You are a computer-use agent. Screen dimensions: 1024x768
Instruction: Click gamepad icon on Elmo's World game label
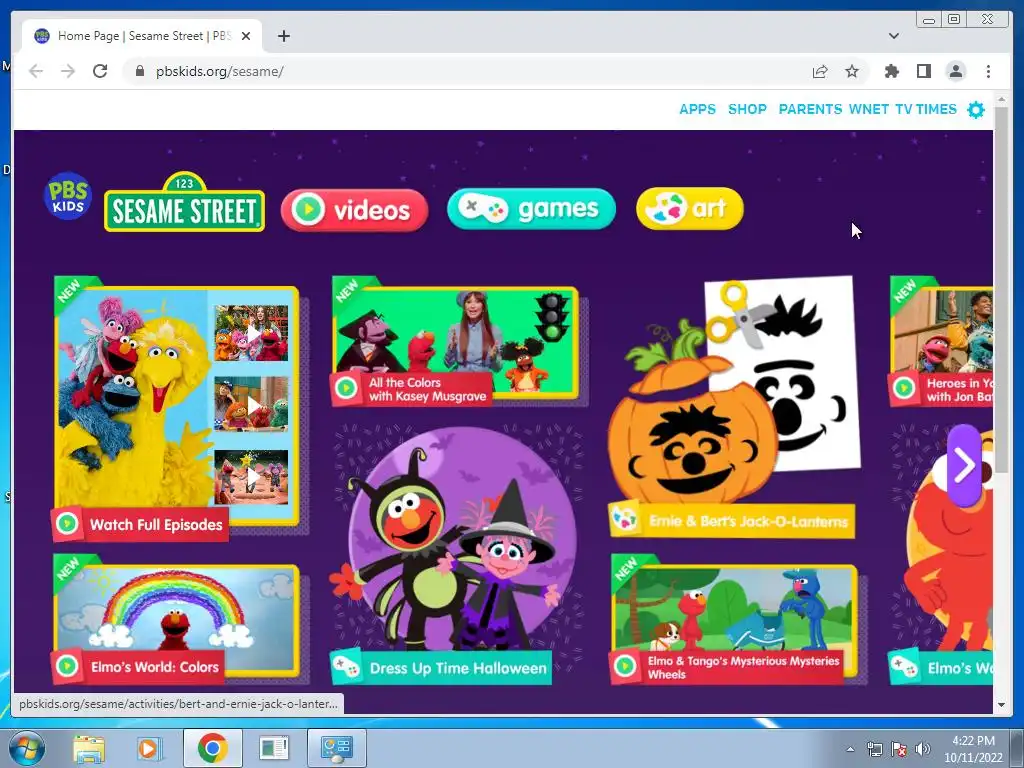click(904, 667)
